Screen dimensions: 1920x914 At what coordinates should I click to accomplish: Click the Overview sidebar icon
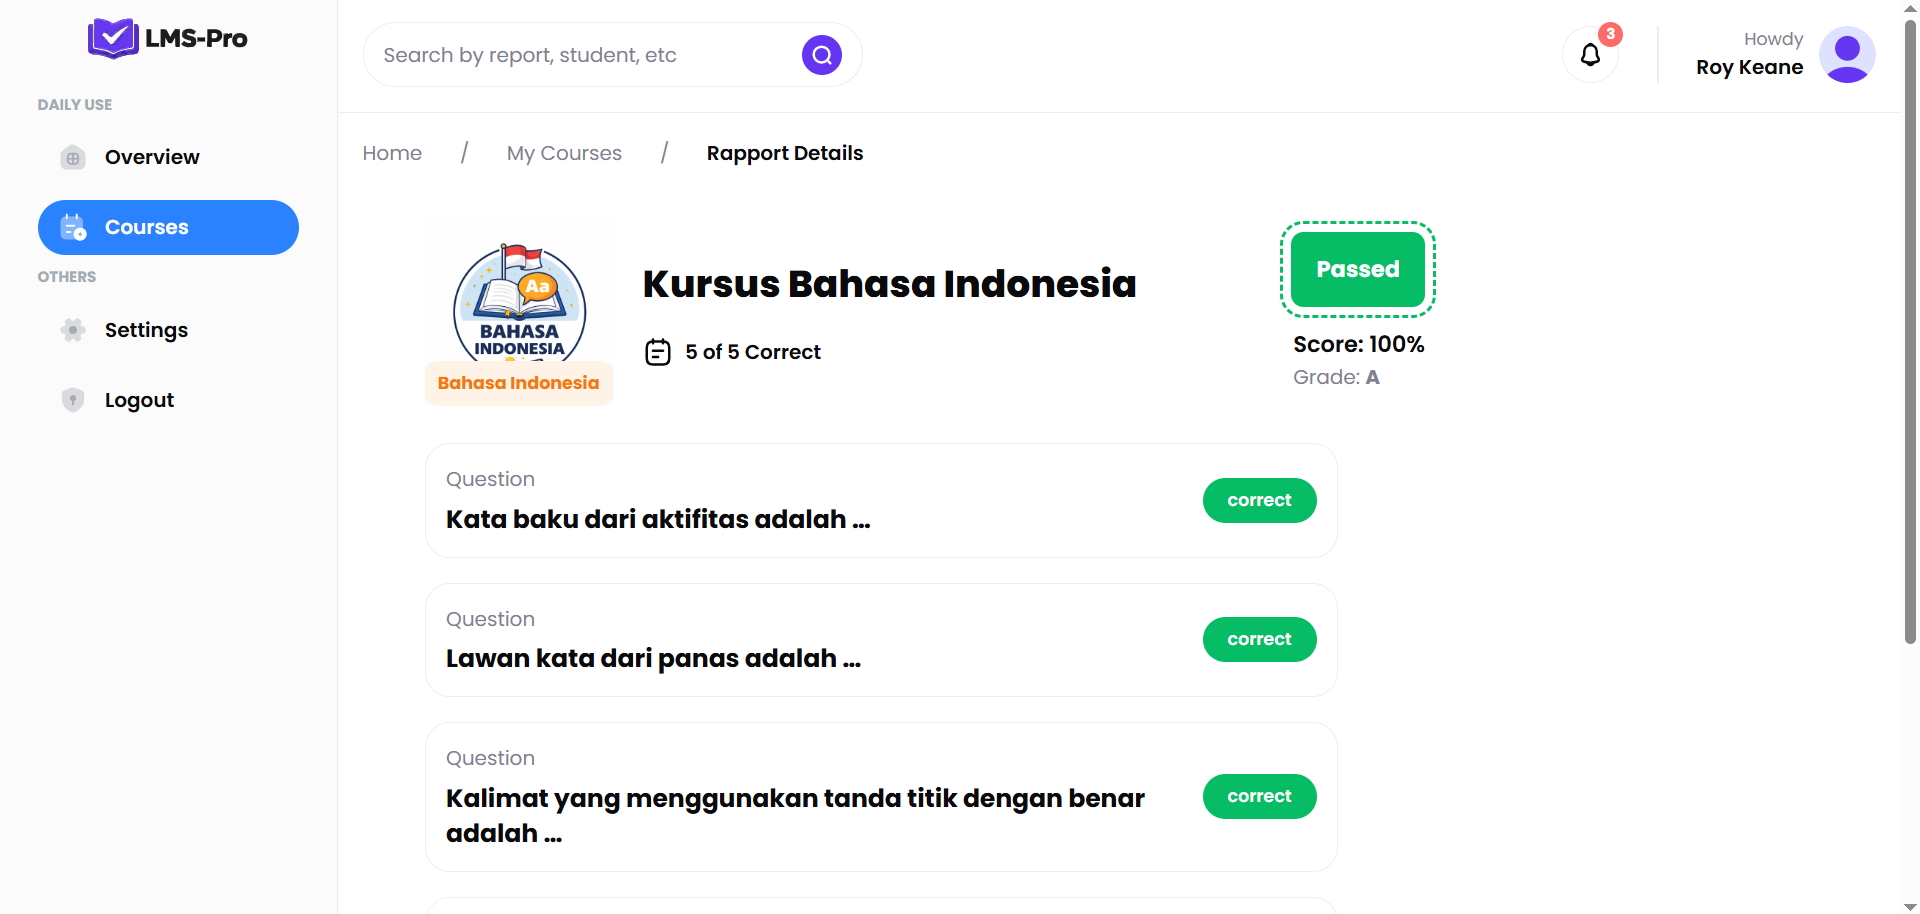pos(73,157)
